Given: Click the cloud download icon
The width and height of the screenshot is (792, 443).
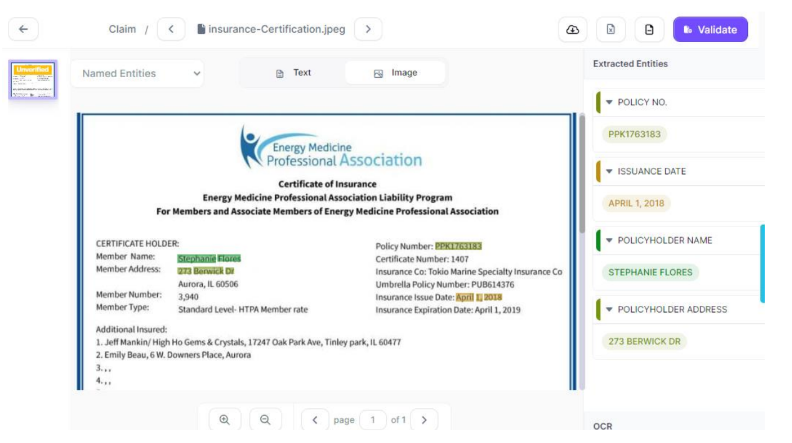Looking at the screenshot, I should coord(572,30).
